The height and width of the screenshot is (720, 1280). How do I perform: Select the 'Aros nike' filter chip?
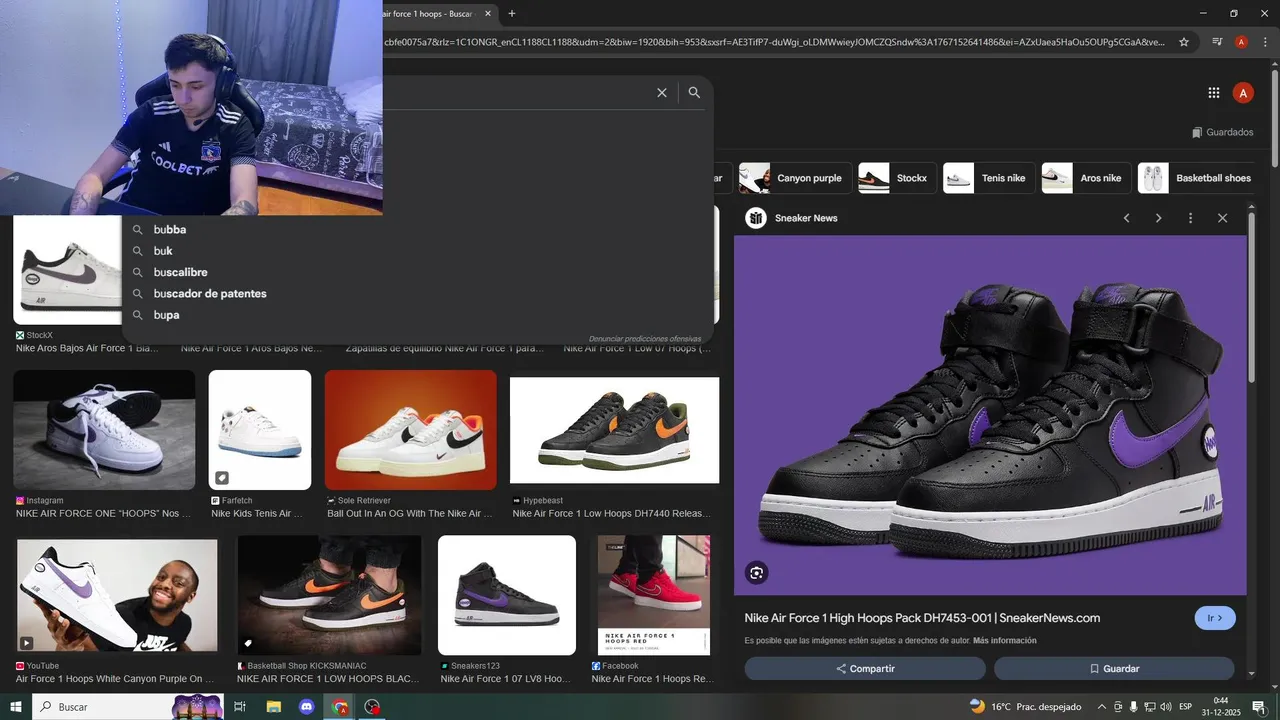tap(1086, 178)
